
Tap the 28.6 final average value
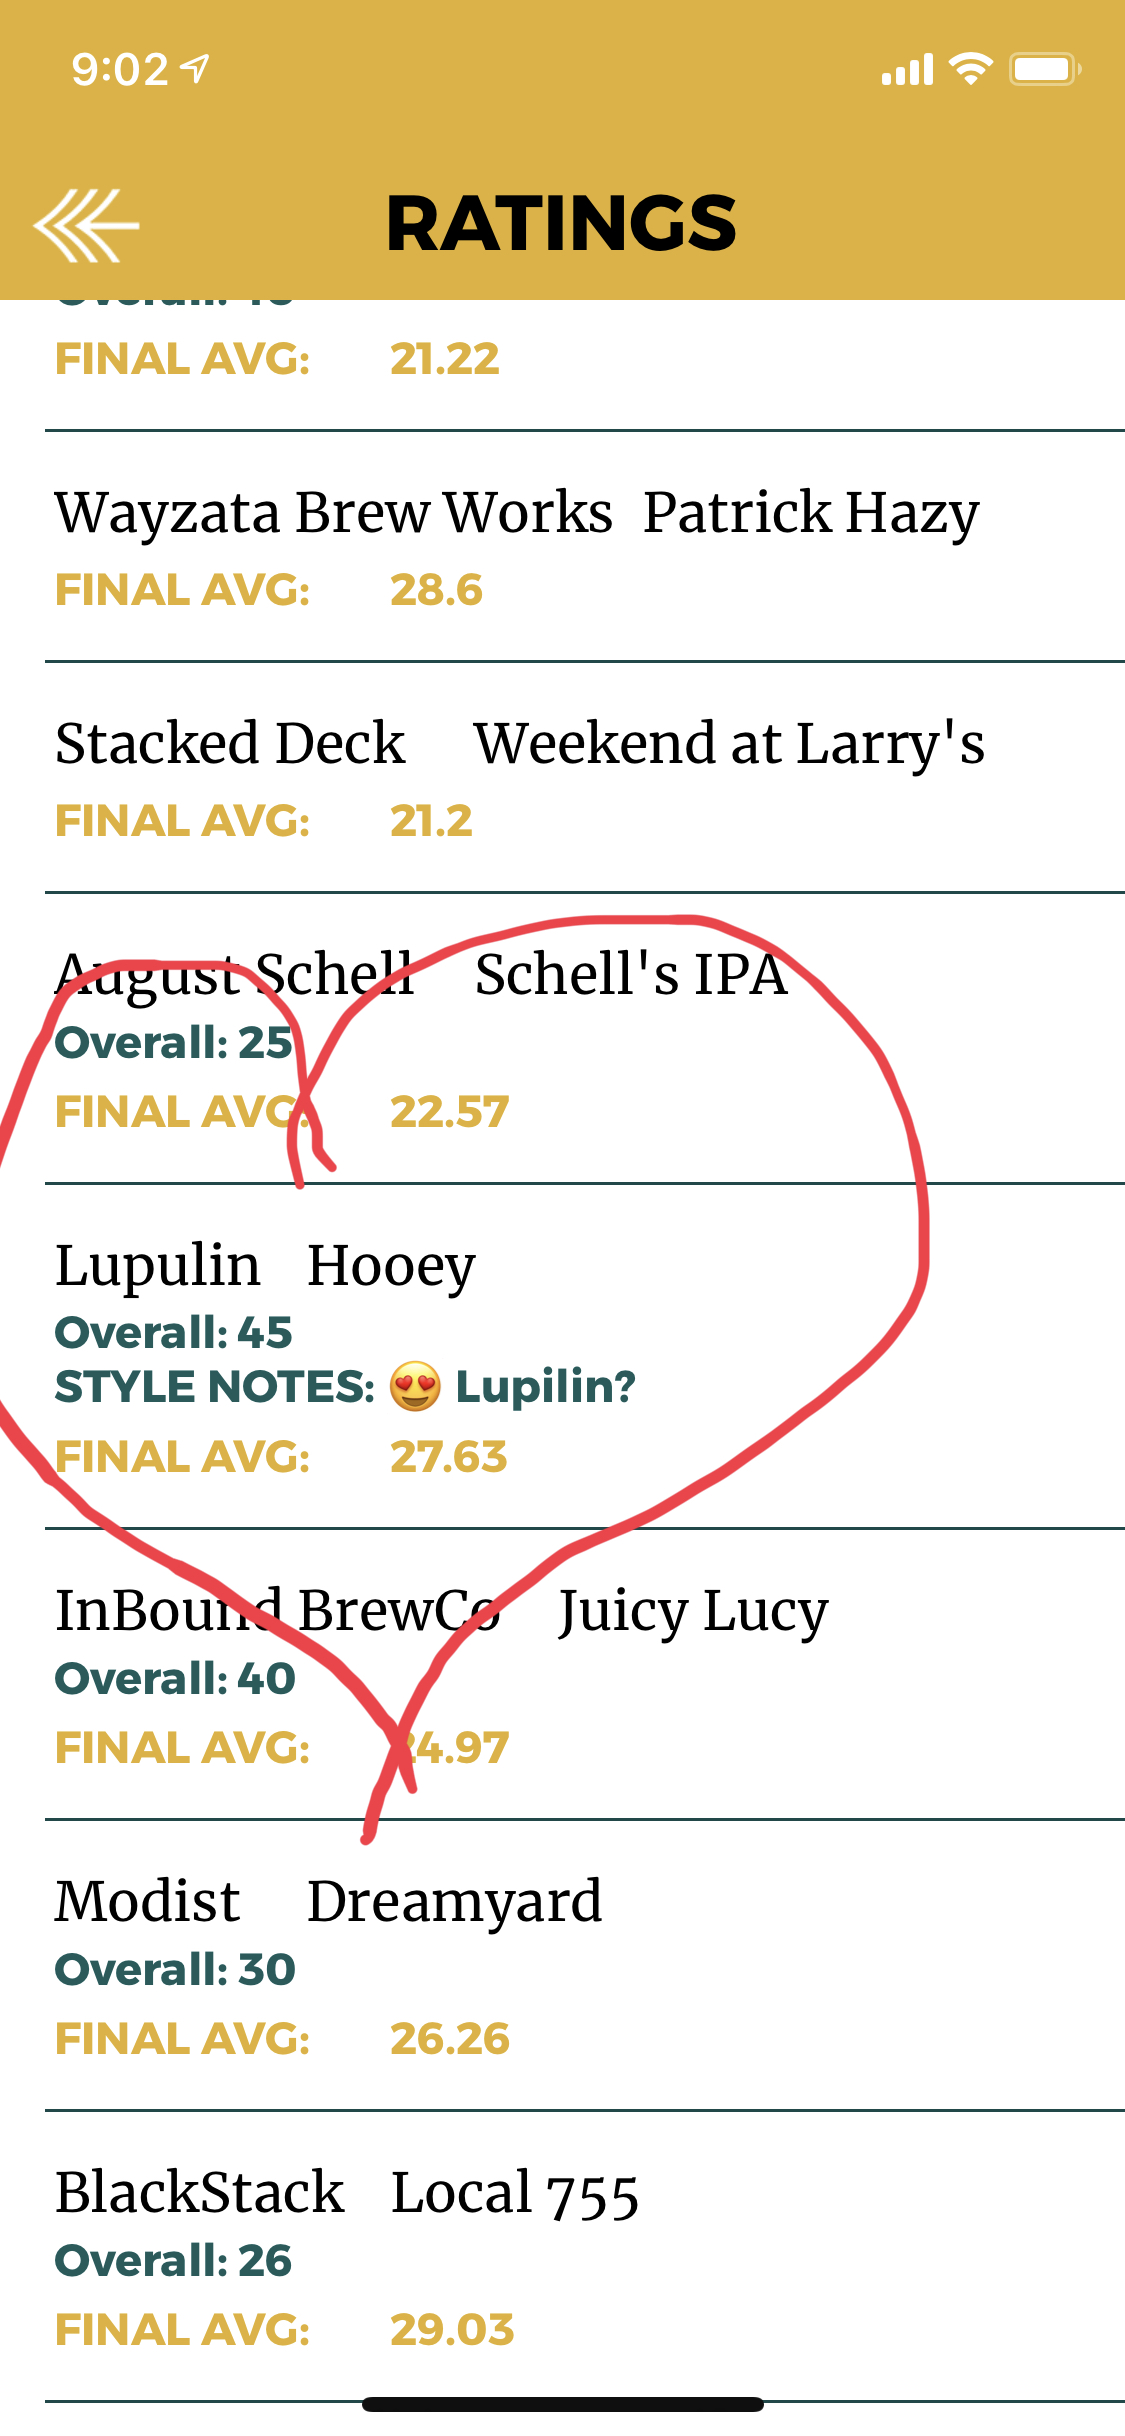(436, 590)
